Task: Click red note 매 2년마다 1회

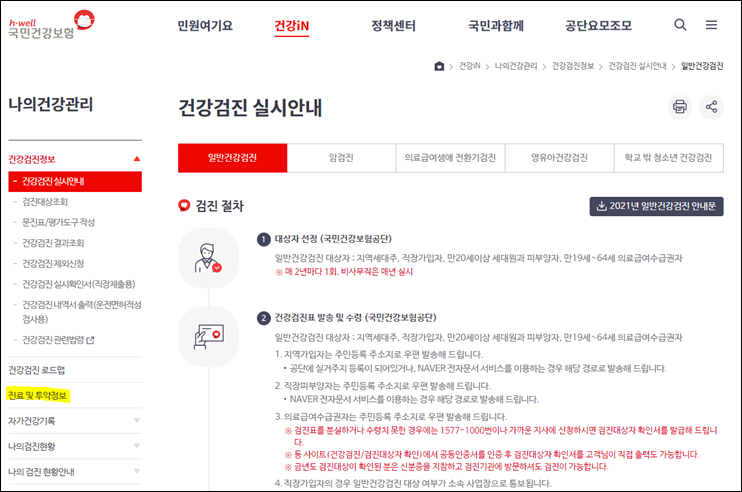Action: [344, 272]
